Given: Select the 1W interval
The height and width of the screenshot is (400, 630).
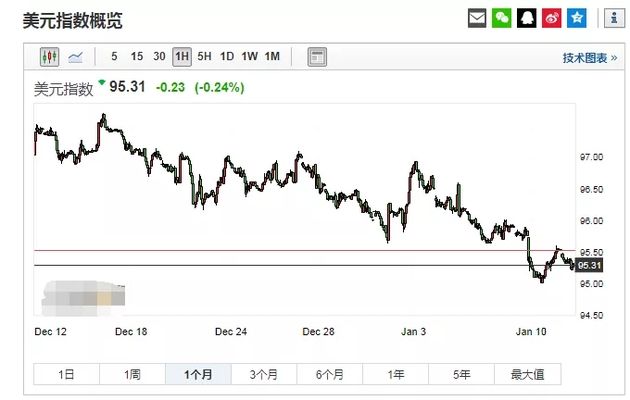Looking at the screenshot, I should [249, 57].
